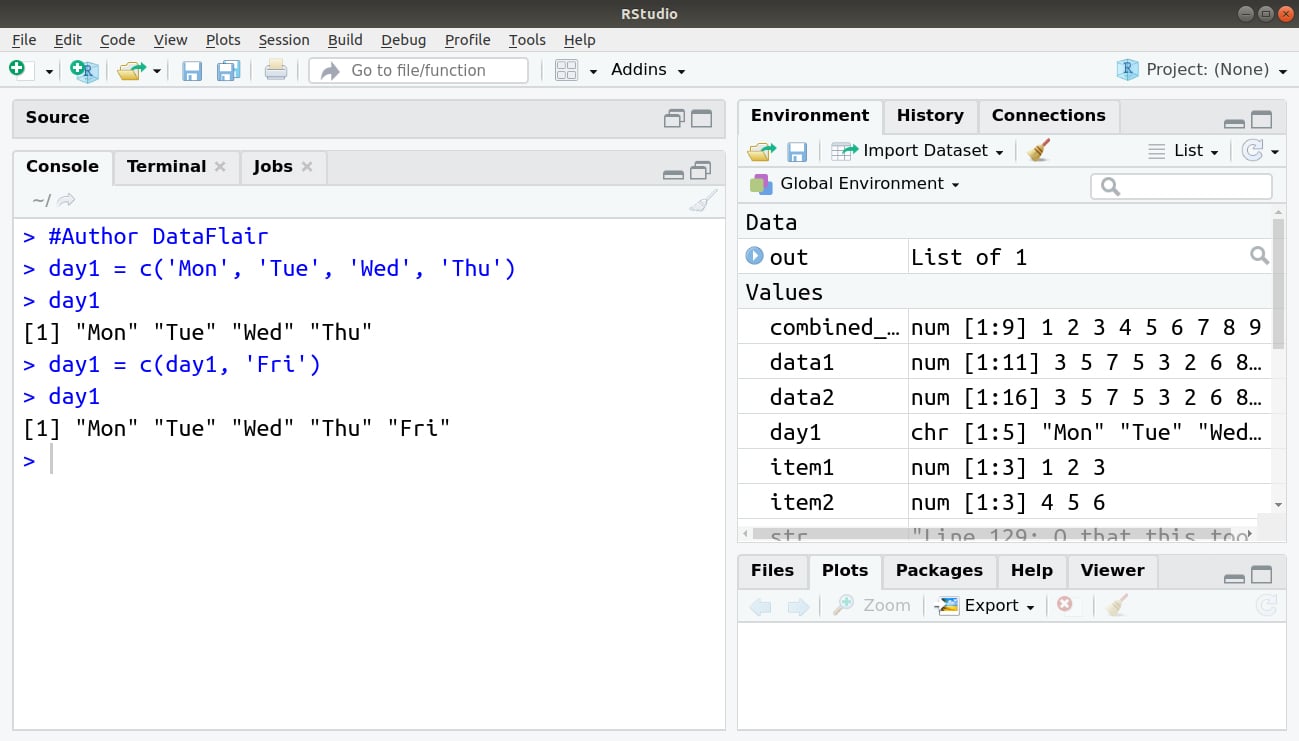1299x741 pixels.
Task: Switch to the Viewer tab
Action: click(1112, 570)
